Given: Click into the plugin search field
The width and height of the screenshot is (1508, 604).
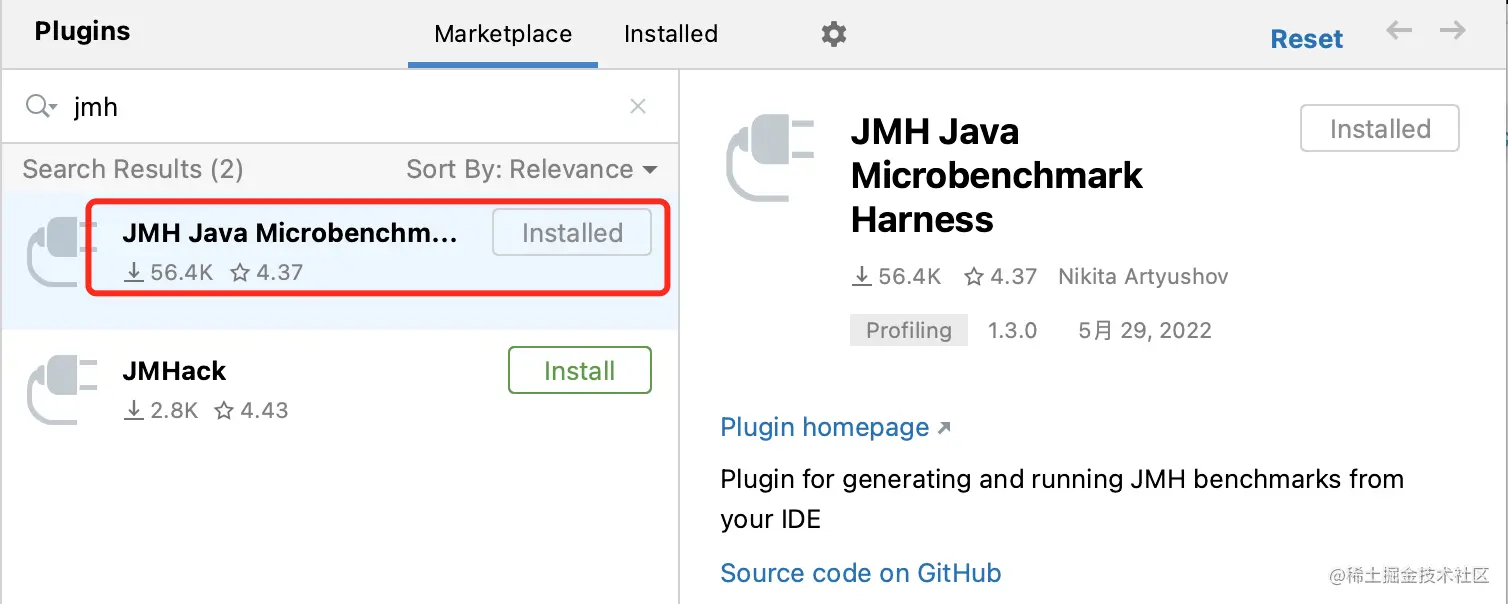Looking at the screenshot, I should [340, 106].
